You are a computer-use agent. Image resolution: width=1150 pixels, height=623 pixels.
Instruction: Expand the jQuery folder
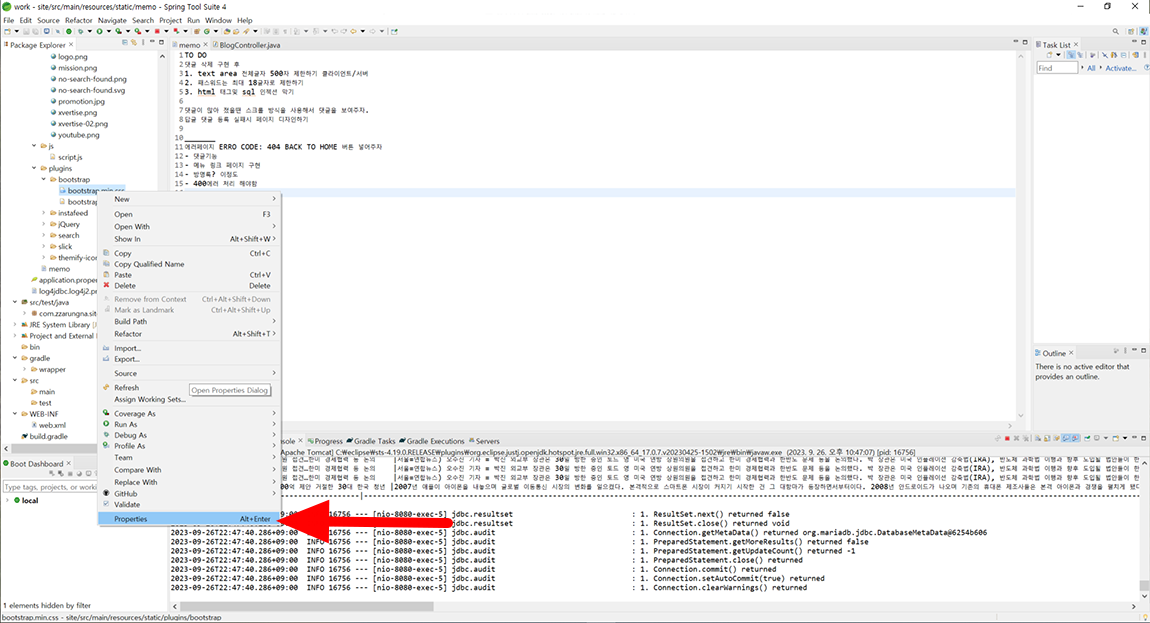[44, 224]
